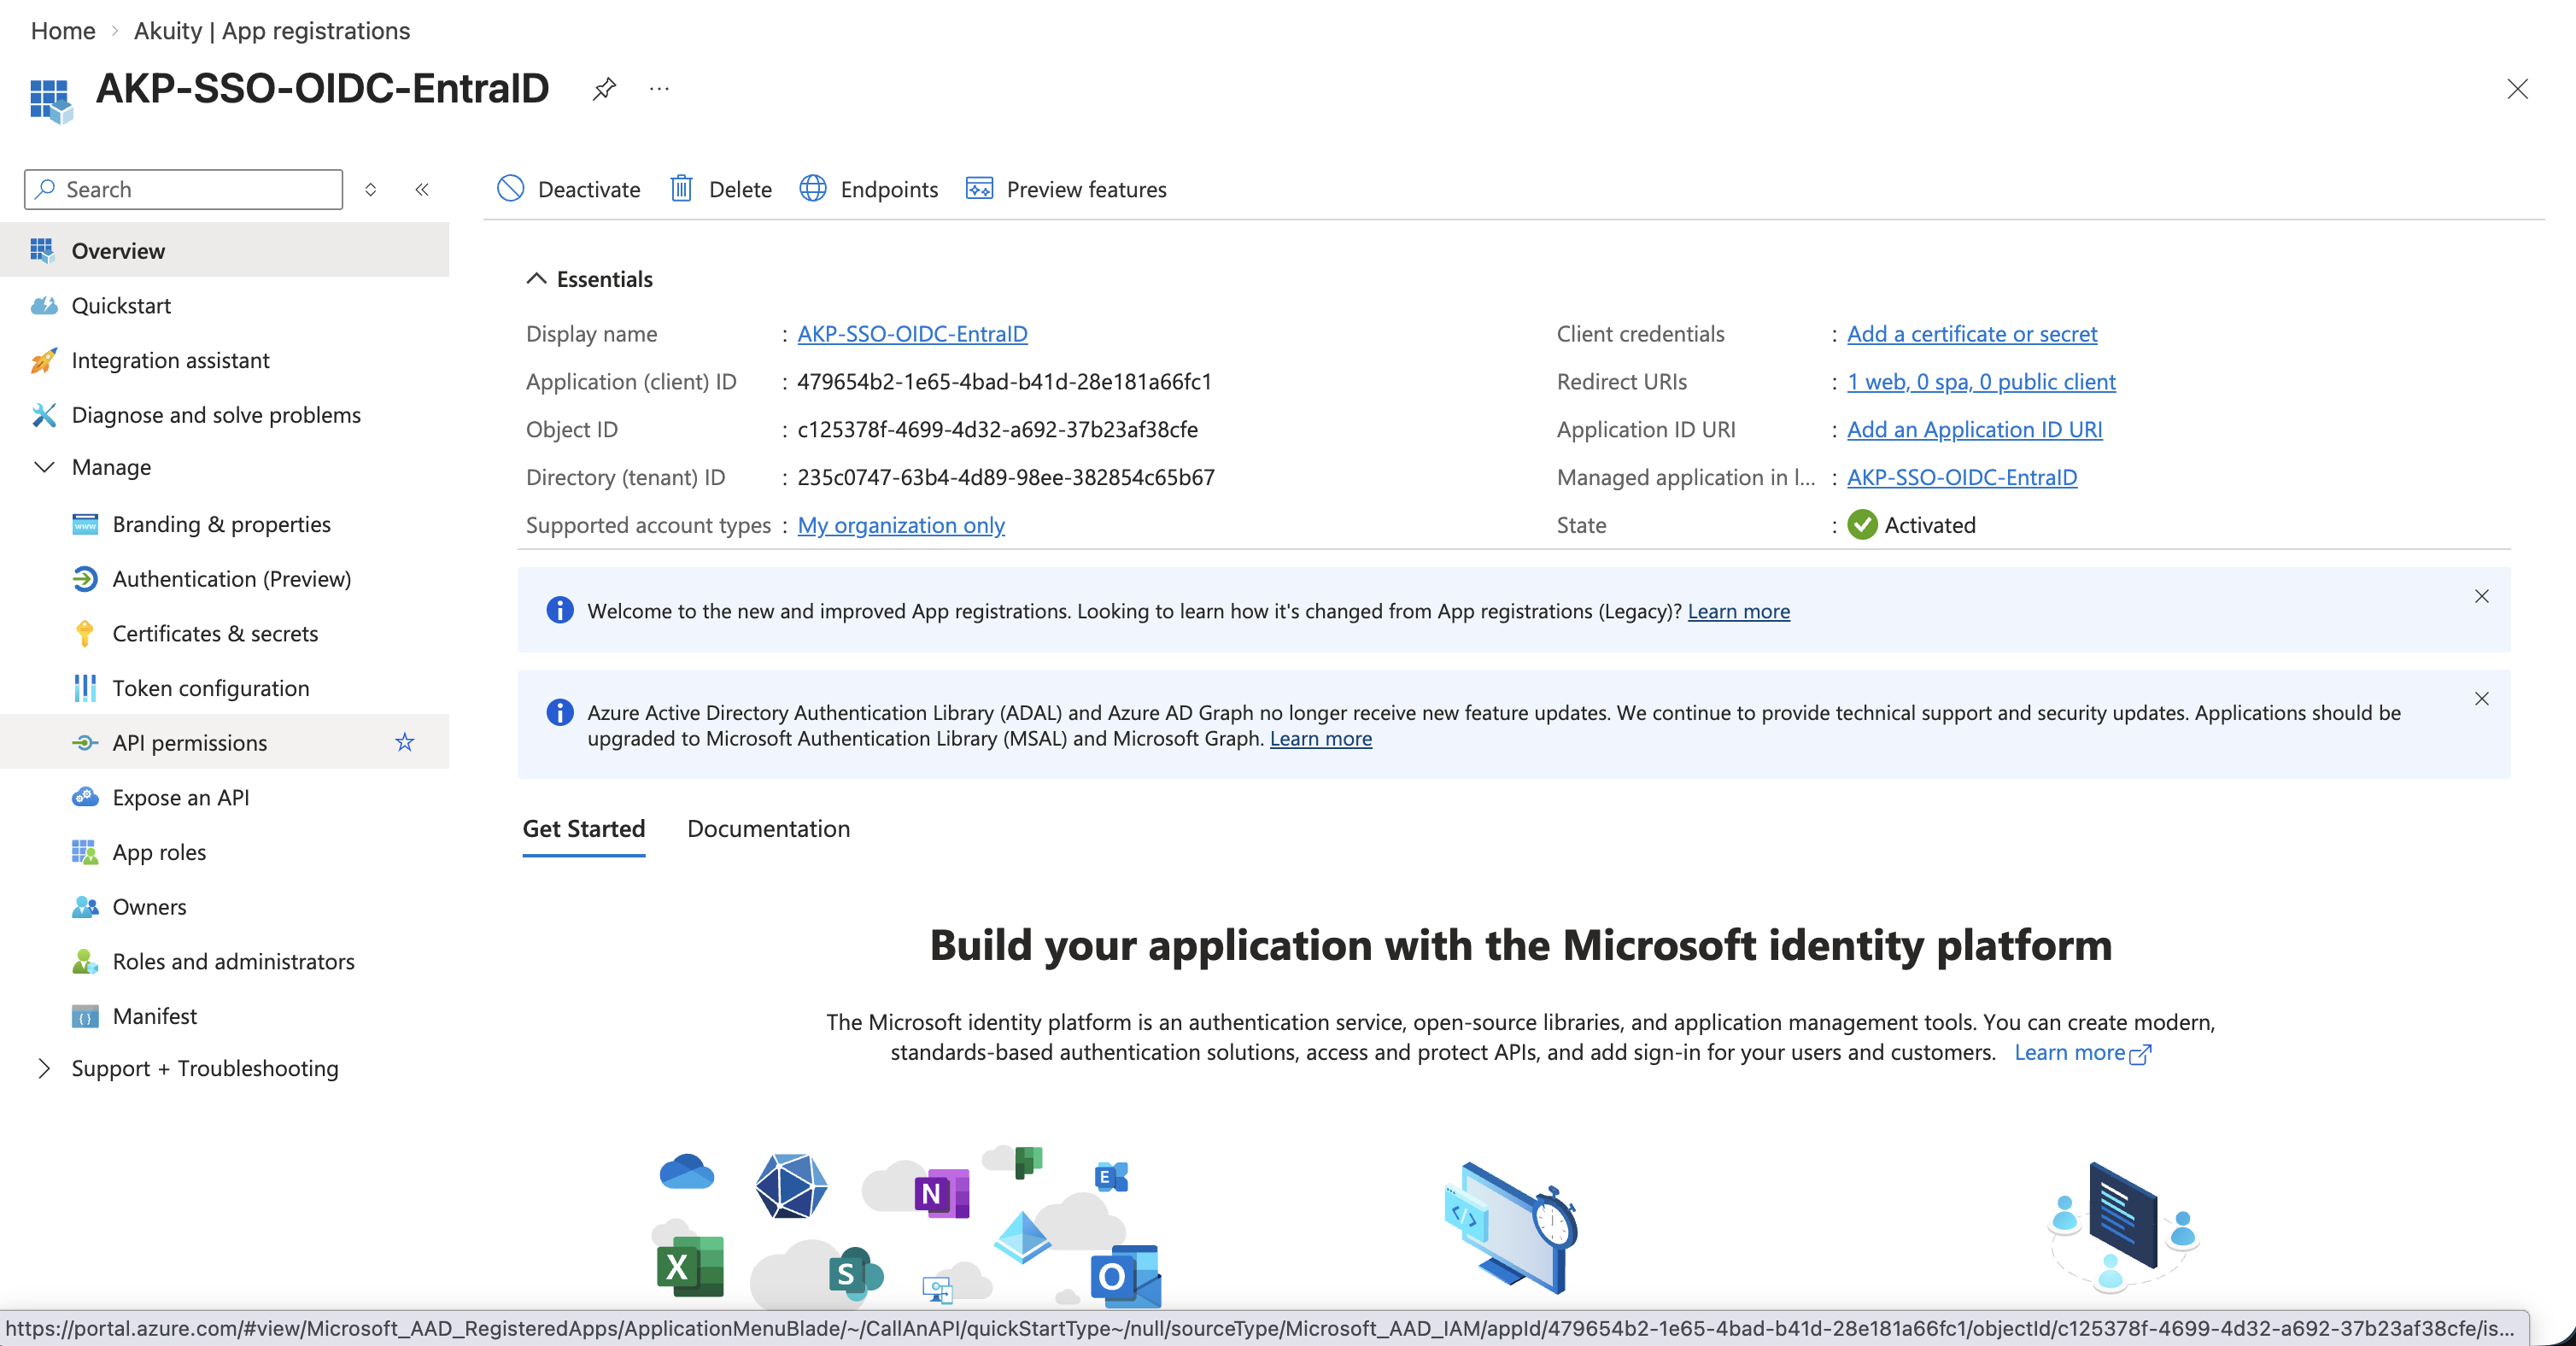Open Endpoints via the globe icon
The image size is (2576, 1346).
click(813, 189)
